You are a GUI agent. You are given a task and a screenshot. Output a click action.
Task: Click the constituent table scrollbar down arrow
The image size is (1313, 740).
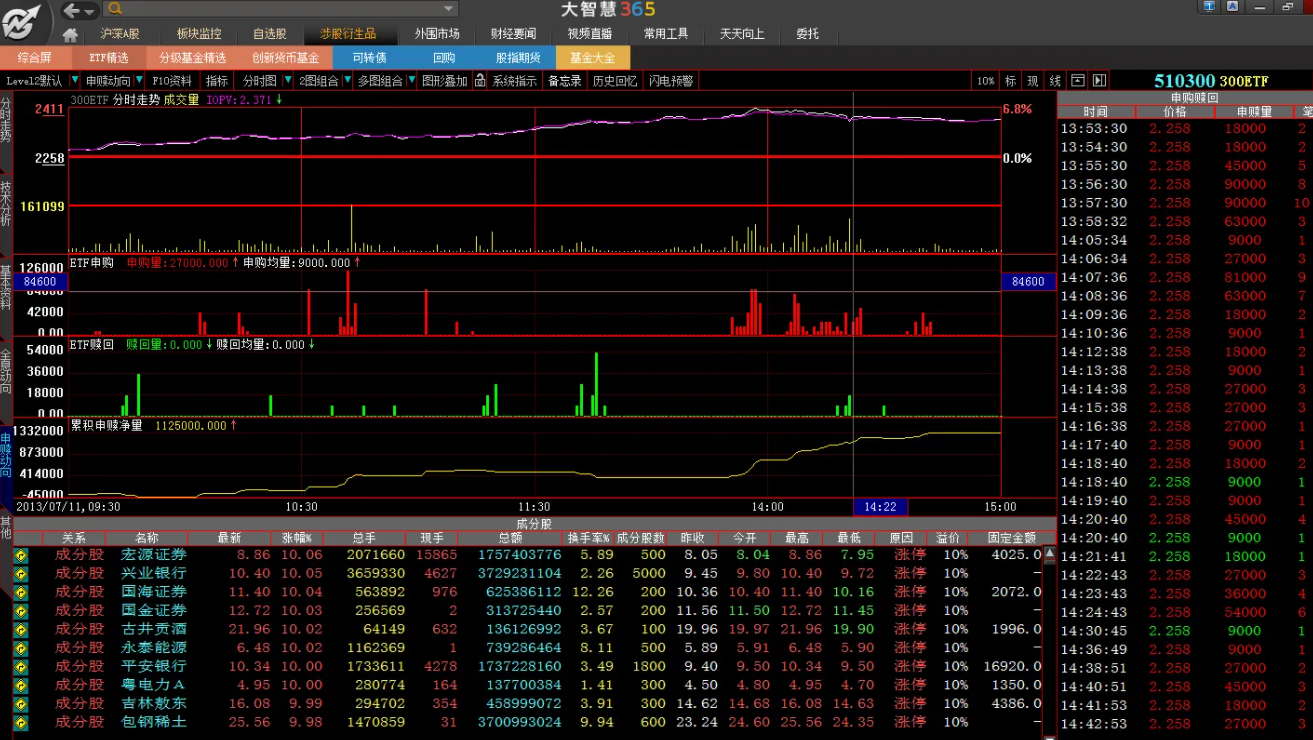1049,732
